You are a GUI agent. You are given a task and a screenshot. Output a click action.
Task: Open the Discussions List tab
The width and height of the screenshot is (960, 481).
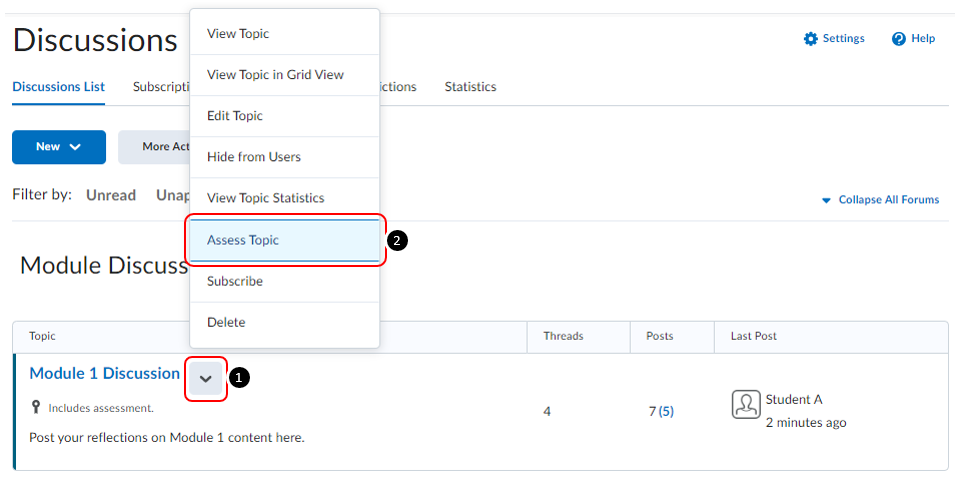[x=58, y=87]
